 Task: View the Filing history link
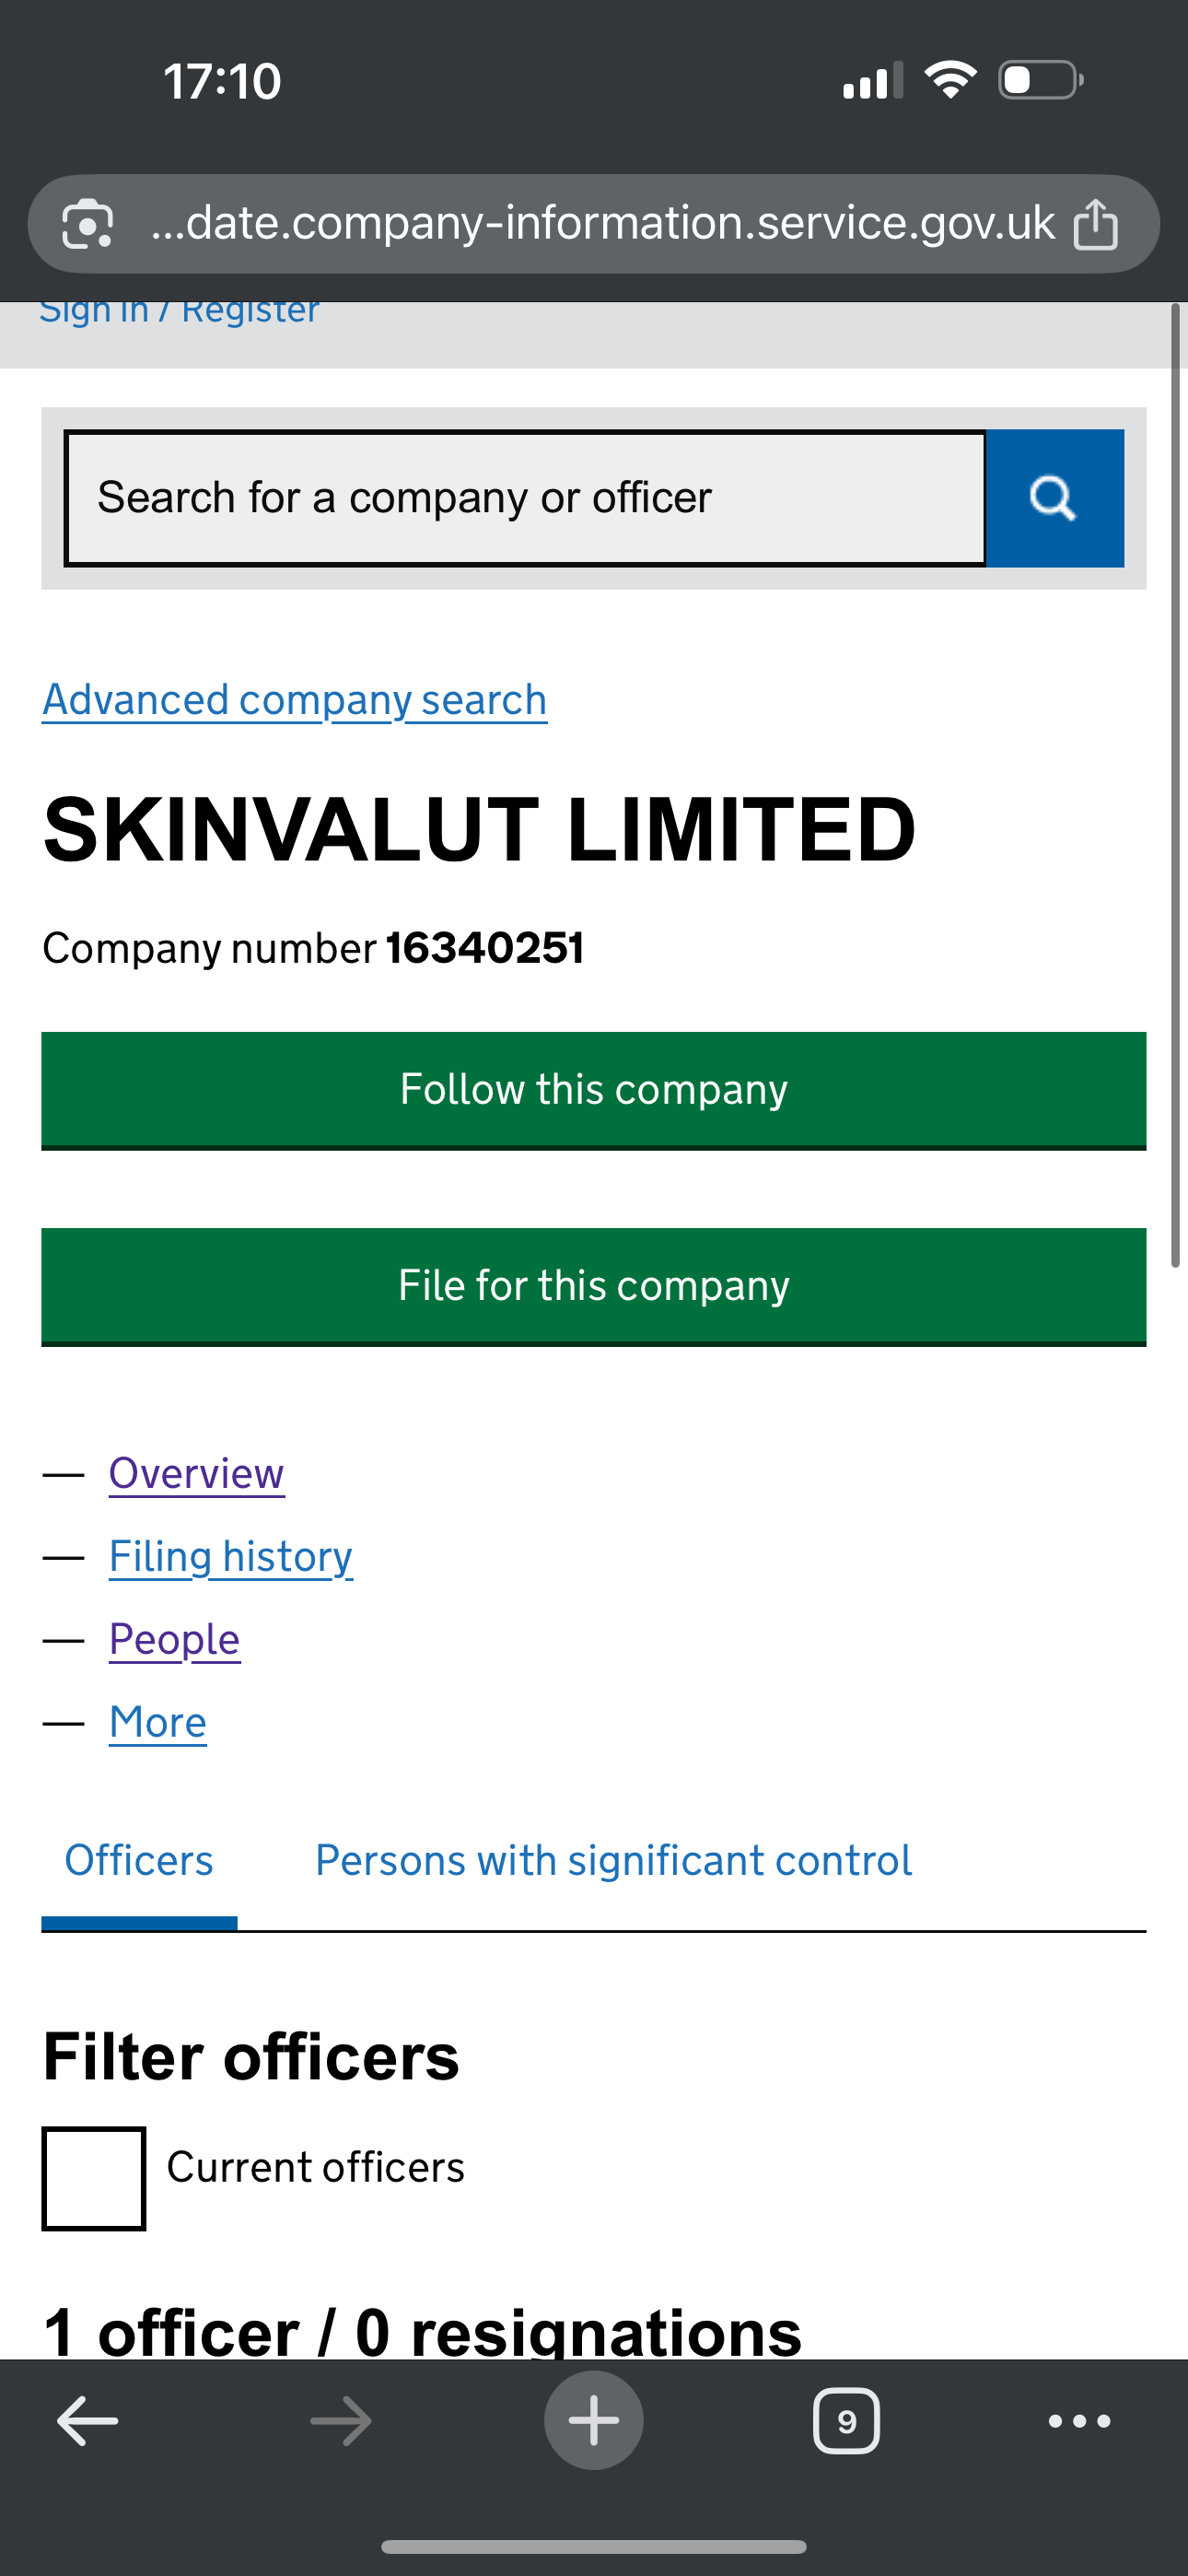tap(230, 1556)
